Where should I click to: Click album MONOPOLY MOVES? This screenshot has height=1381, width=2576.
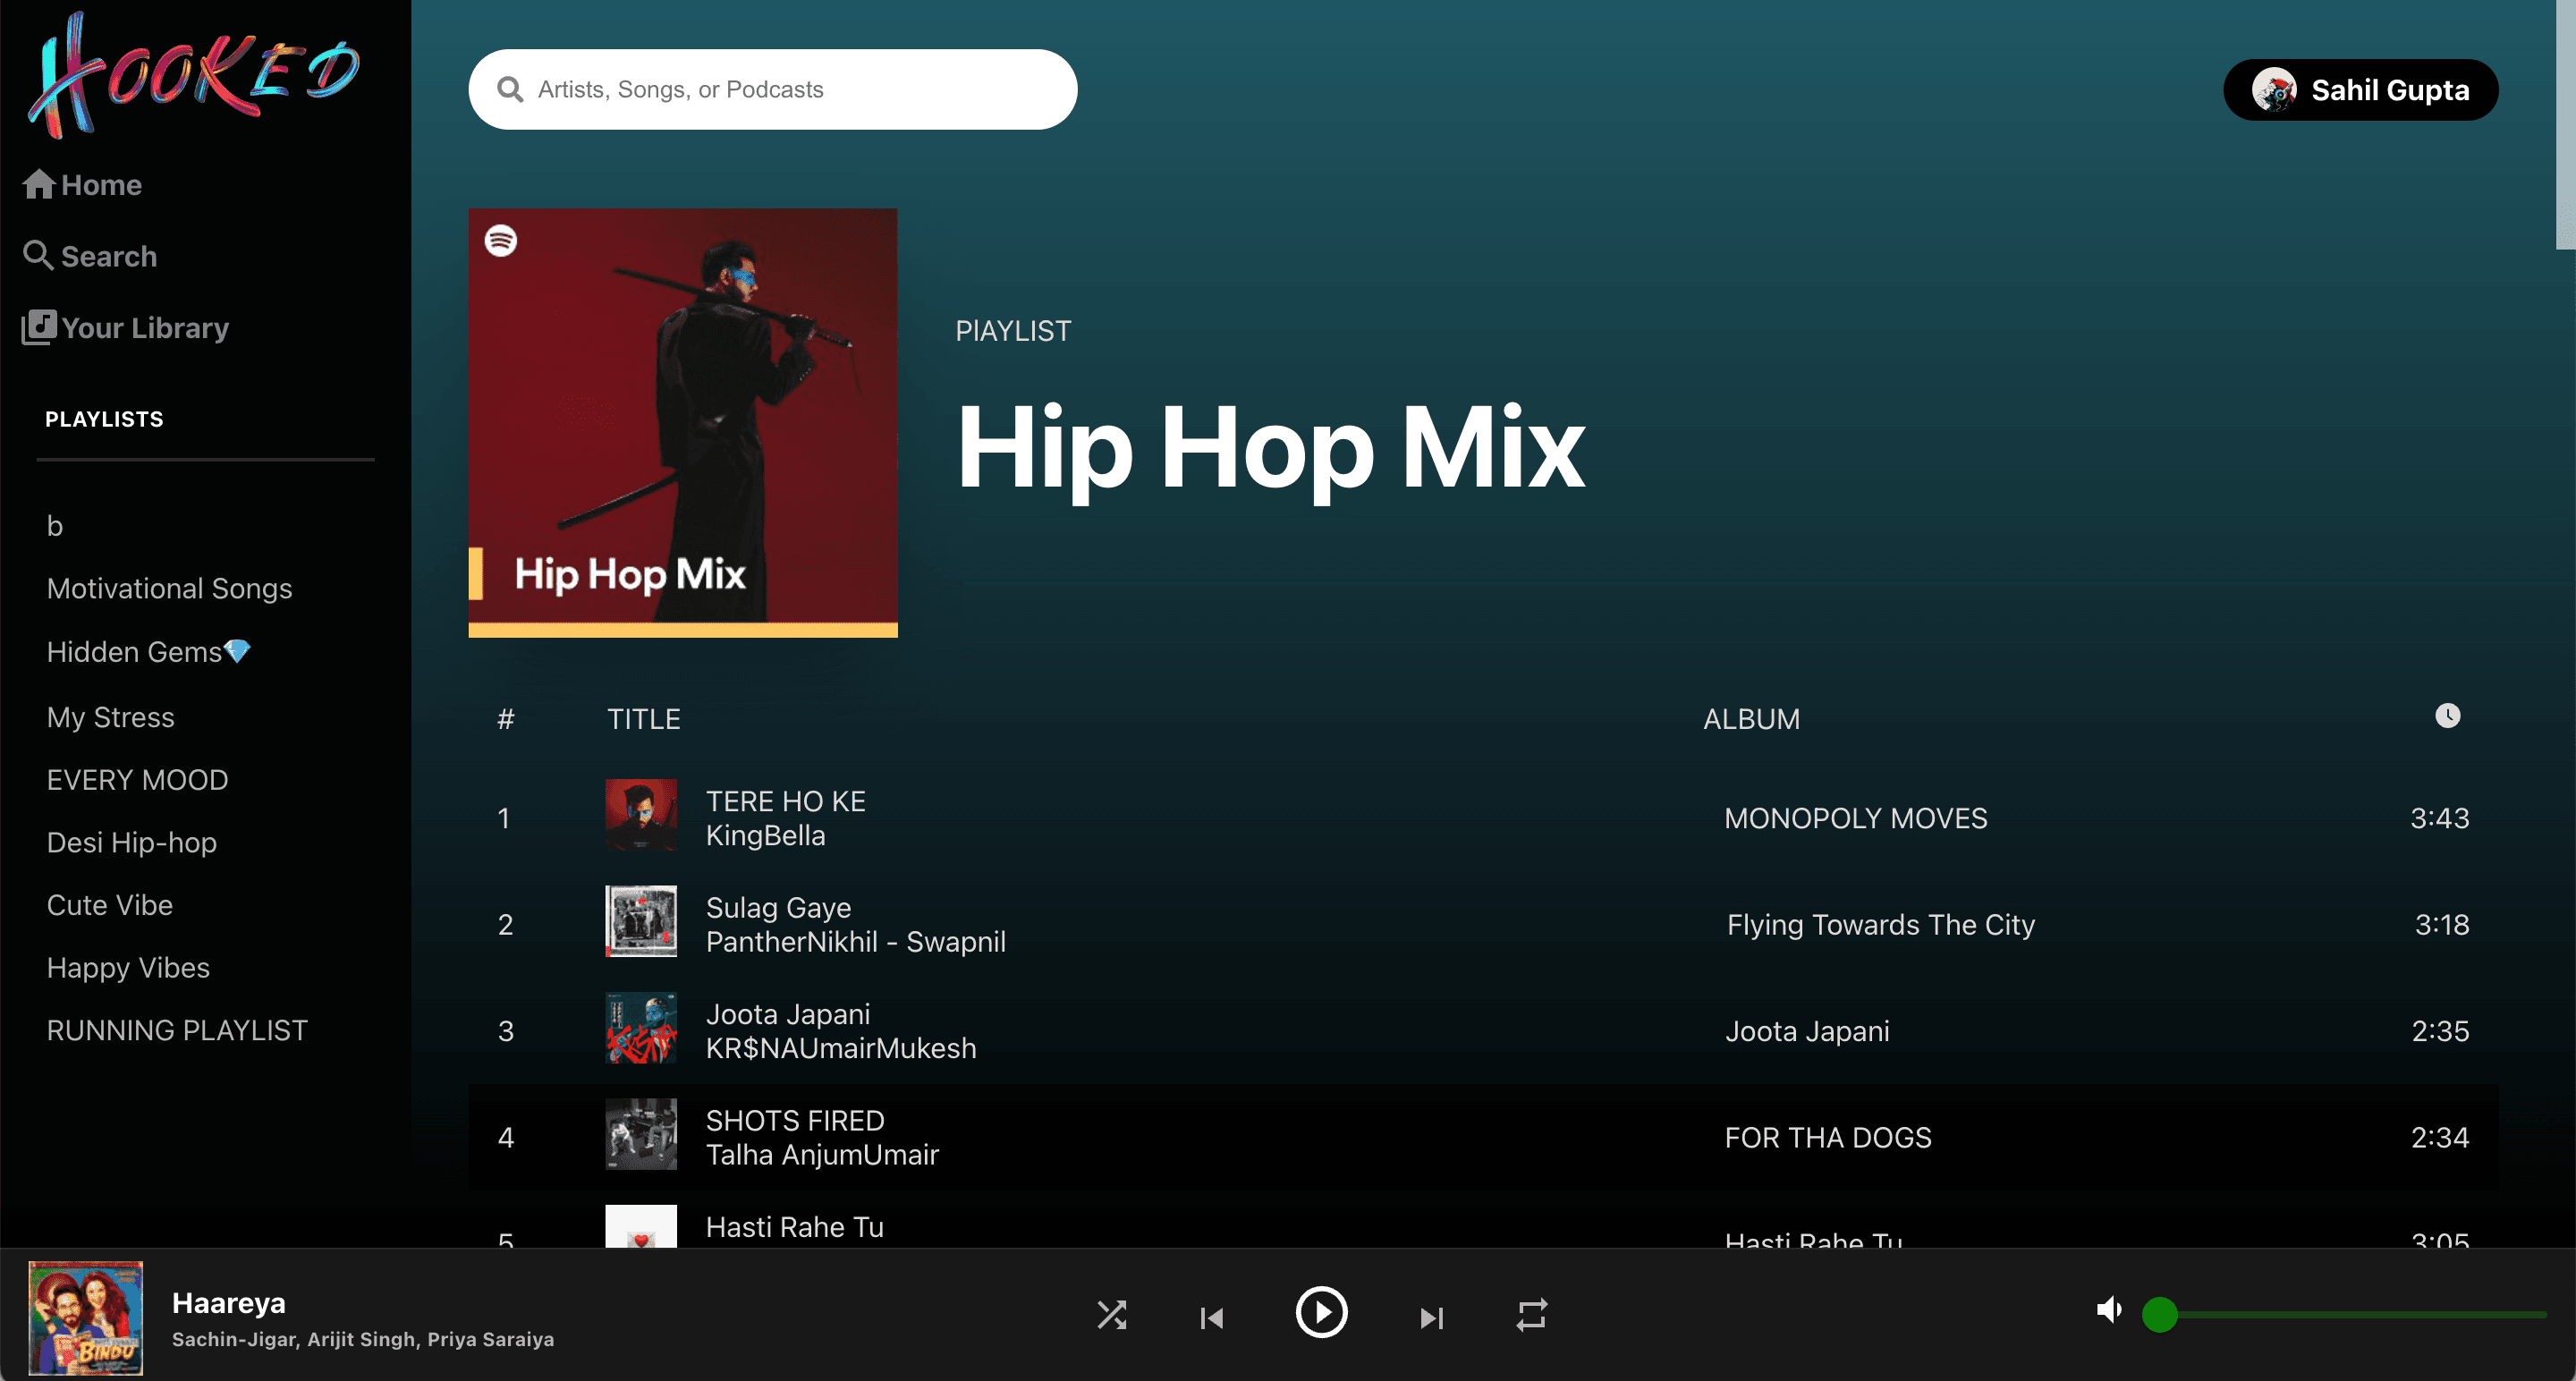pos(1856,818)
